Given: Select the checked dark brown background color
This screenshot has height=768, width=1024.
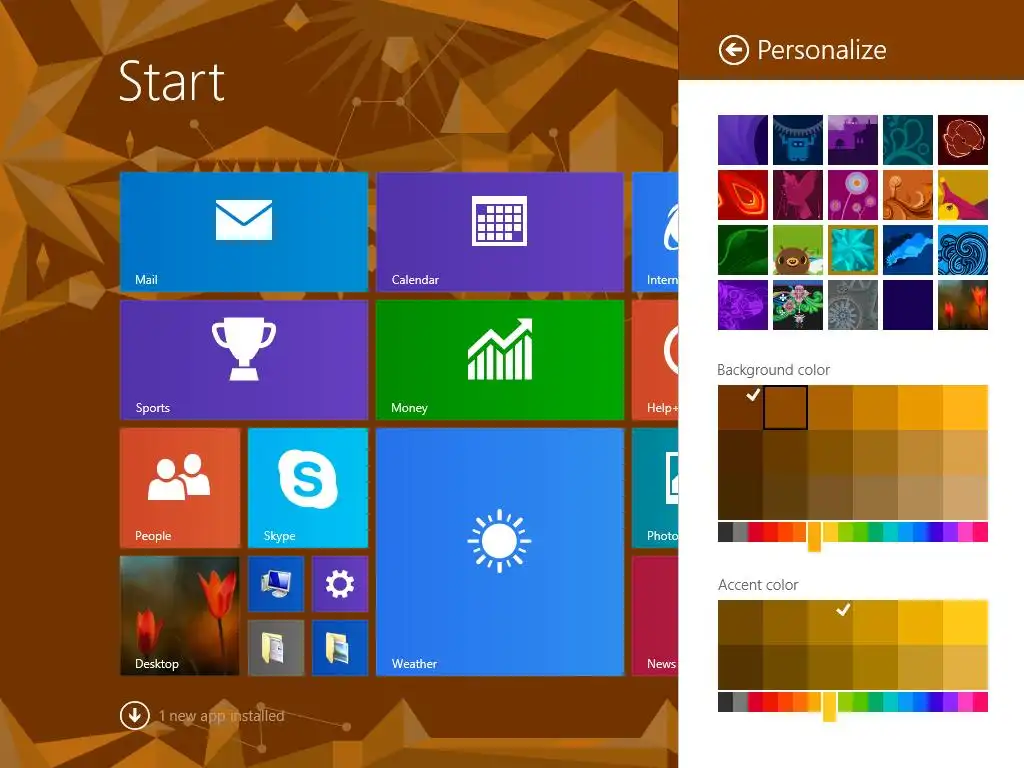Looking at the screenshot, I should [740, 408].
